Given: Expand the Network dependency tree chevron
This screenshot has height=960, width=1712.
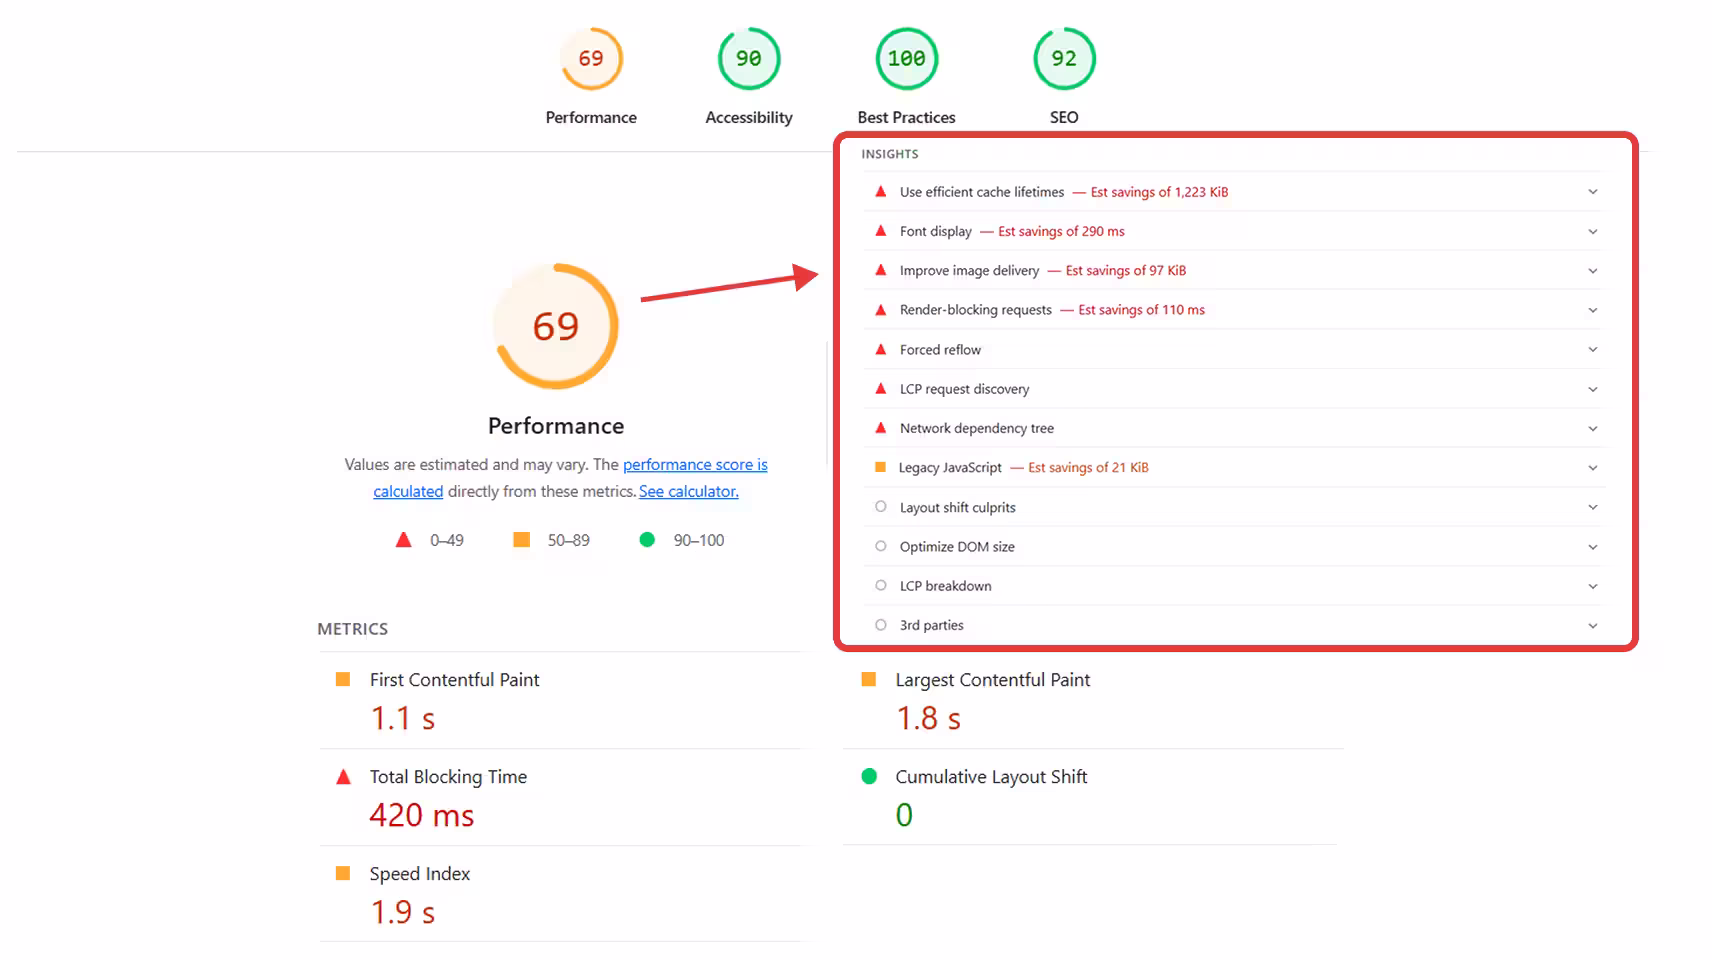Looking at the screenshot, I should tap(1593, 428).
